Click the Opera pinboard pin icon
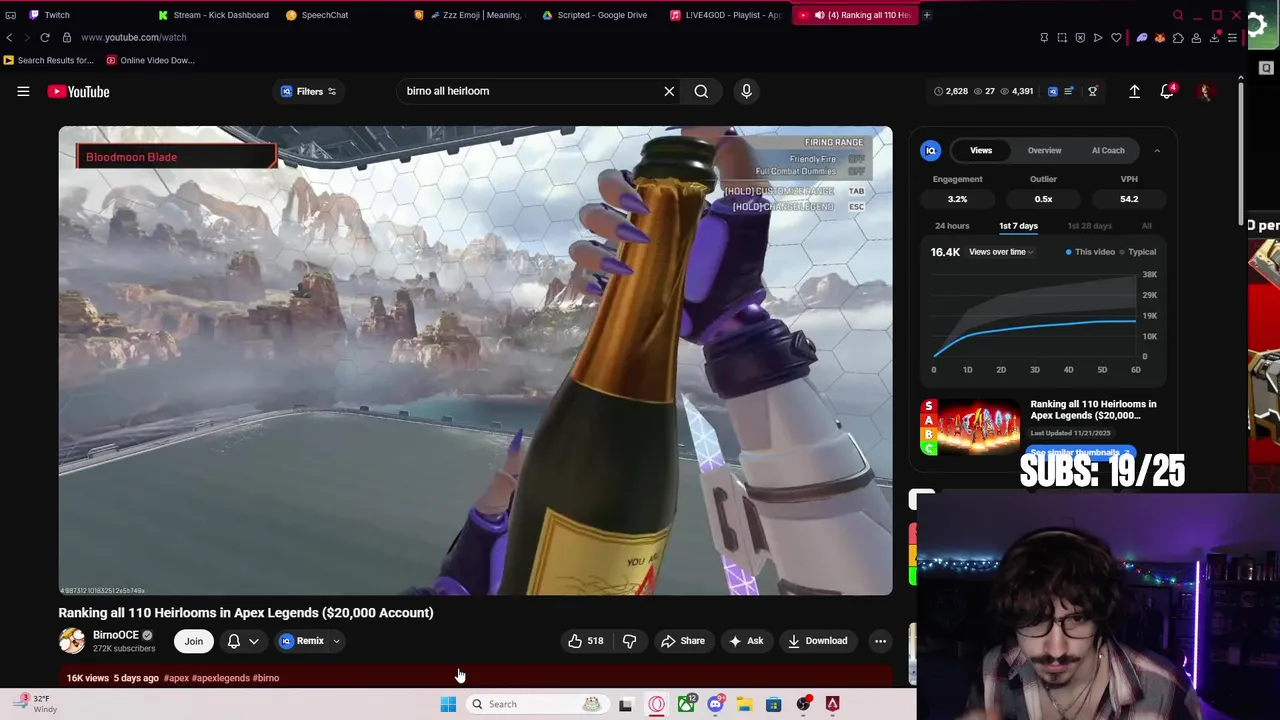 [x=1044, y=38]
